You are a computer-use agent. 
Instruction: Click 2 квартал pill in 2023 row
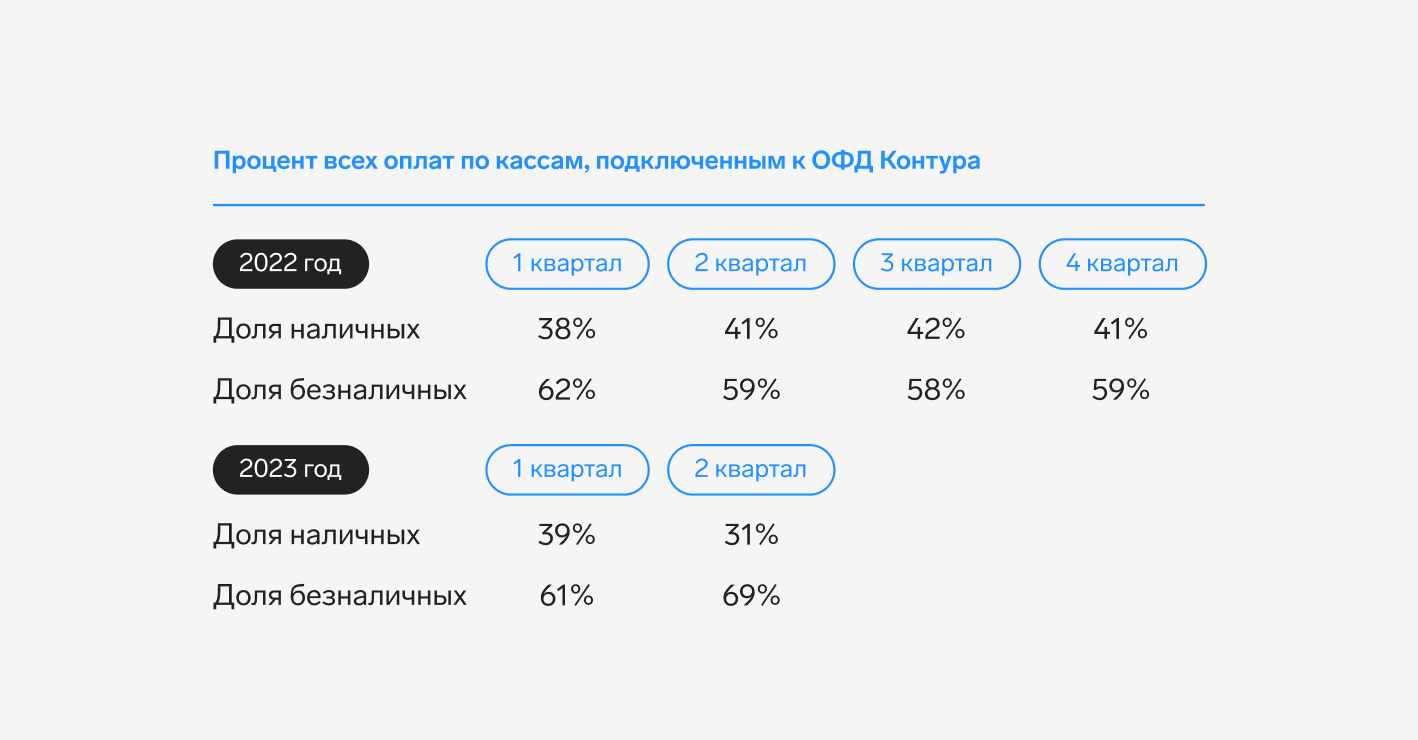(x=751, y=470)
